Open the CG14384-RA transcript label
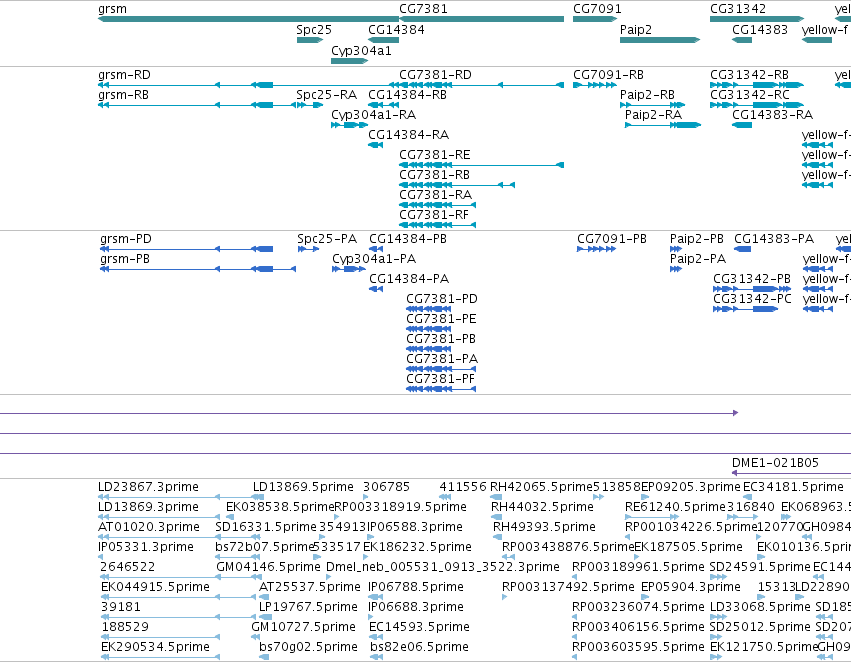Viewport: 851px width, 662px height. tap(408, 135)
